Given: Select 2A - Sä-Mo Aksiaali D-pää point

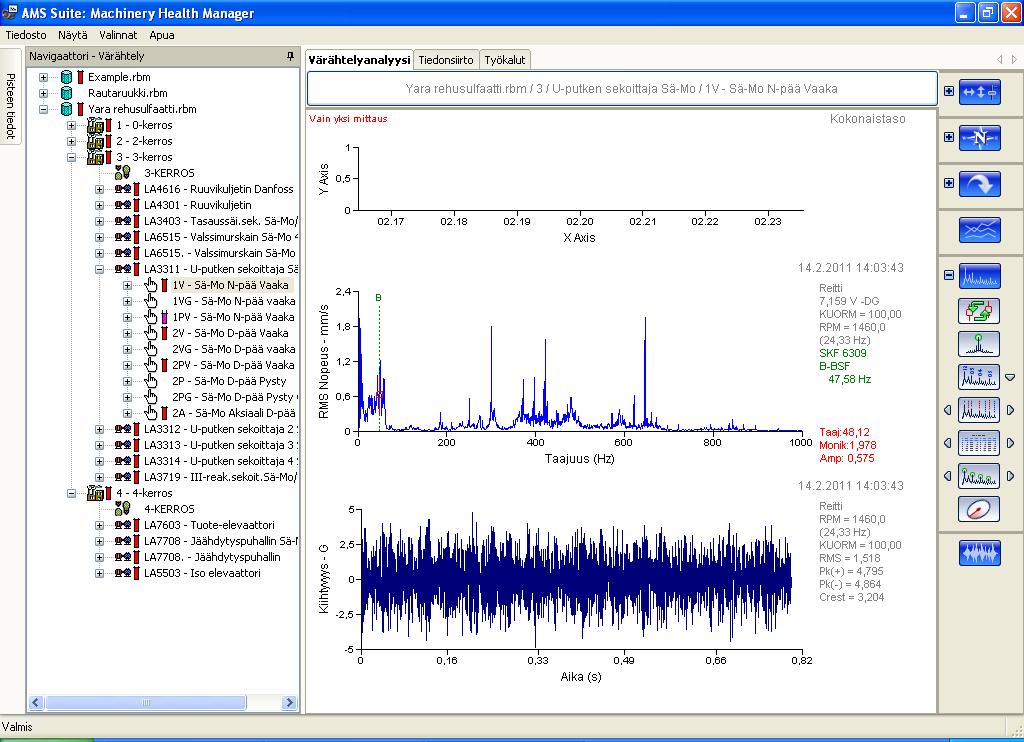Looking at the screenshot, I should (x=234, y=413).
